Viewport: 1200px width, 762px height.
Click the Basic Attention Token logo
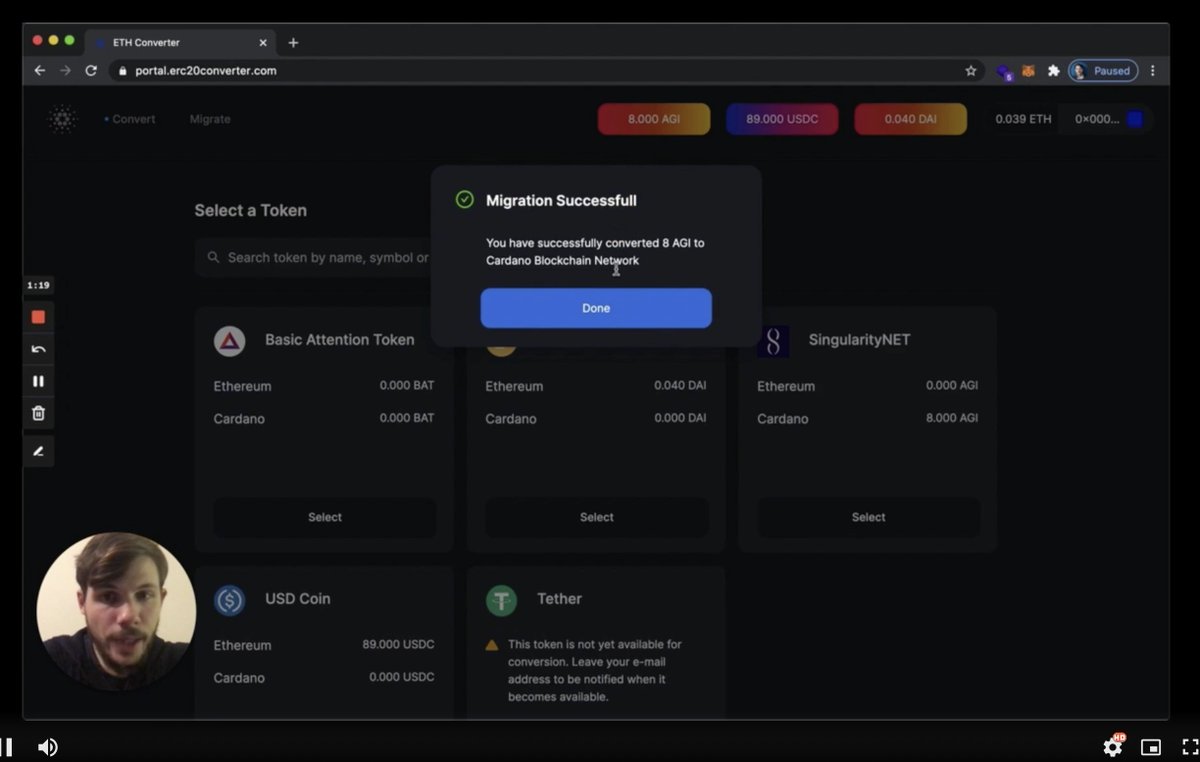(x=230, y=341)
